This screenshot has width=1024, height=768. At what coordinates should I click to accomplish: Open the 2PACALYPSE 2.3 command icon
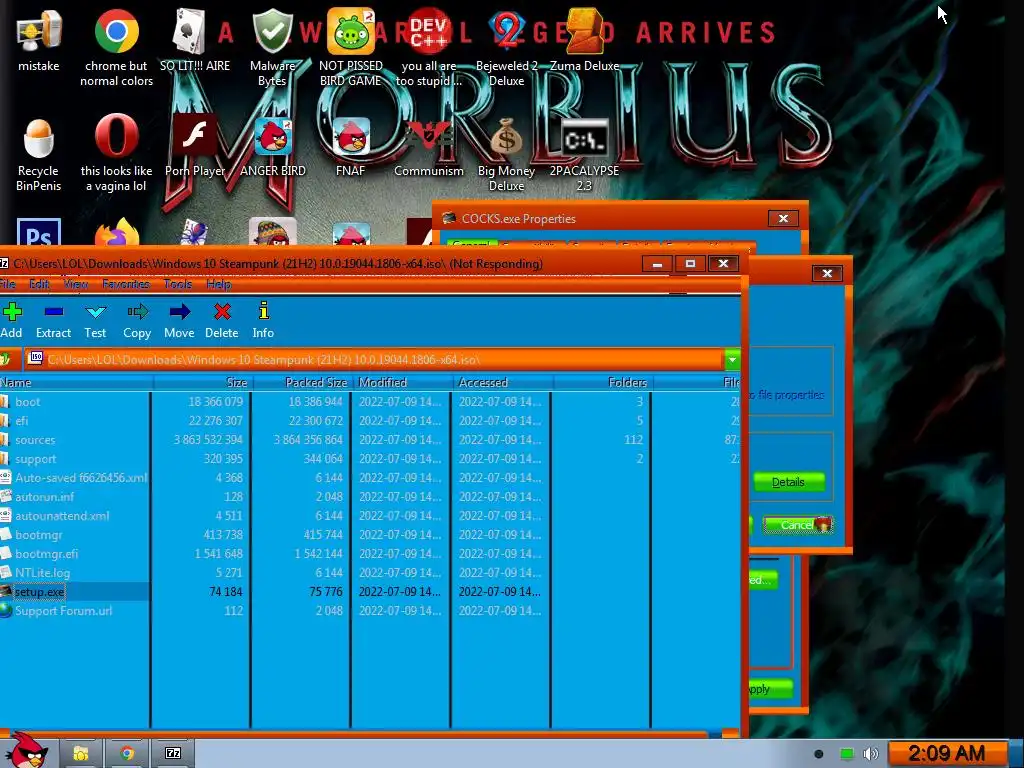[x=584, y=155]
